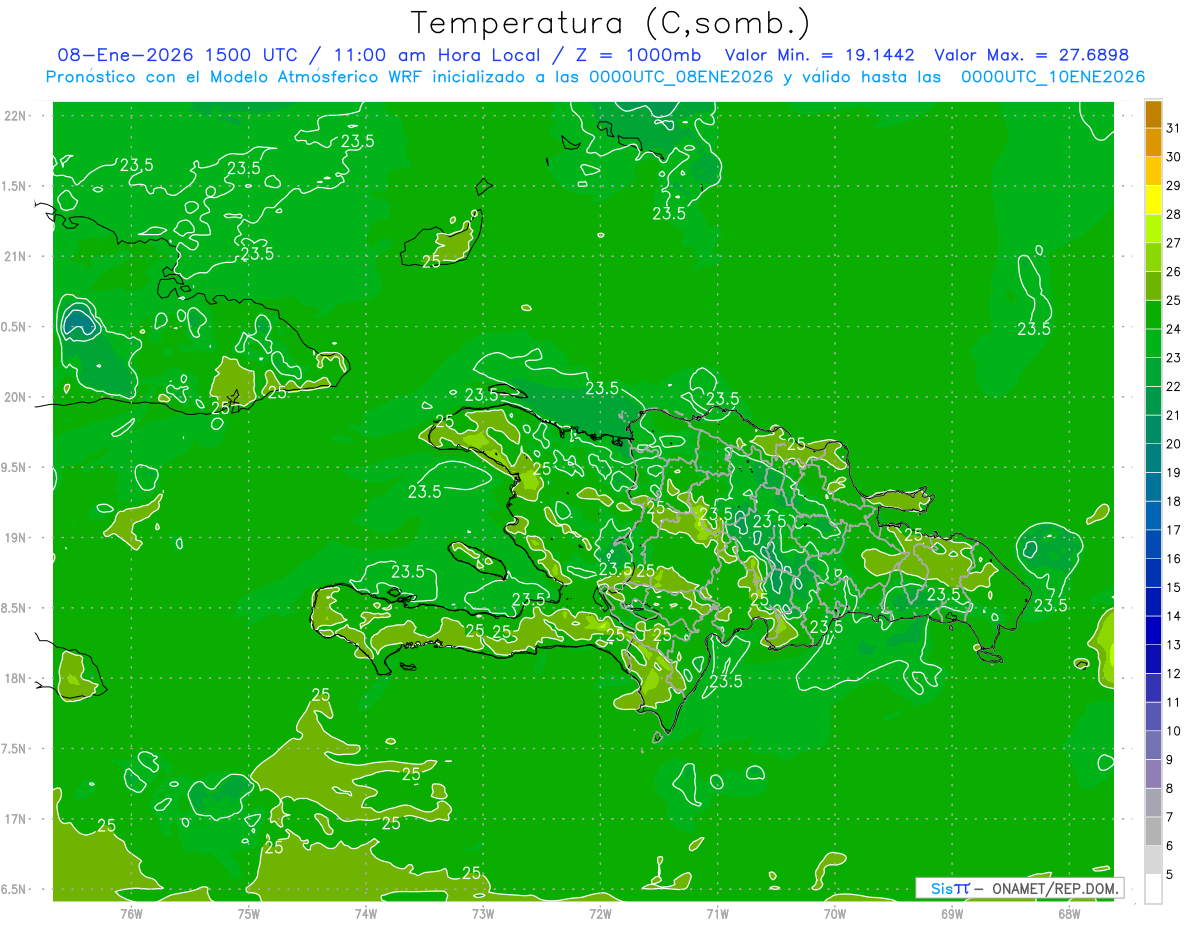Click the 20N latitude axis label
Screen dimensions: 1200x927
coord(15,397)
